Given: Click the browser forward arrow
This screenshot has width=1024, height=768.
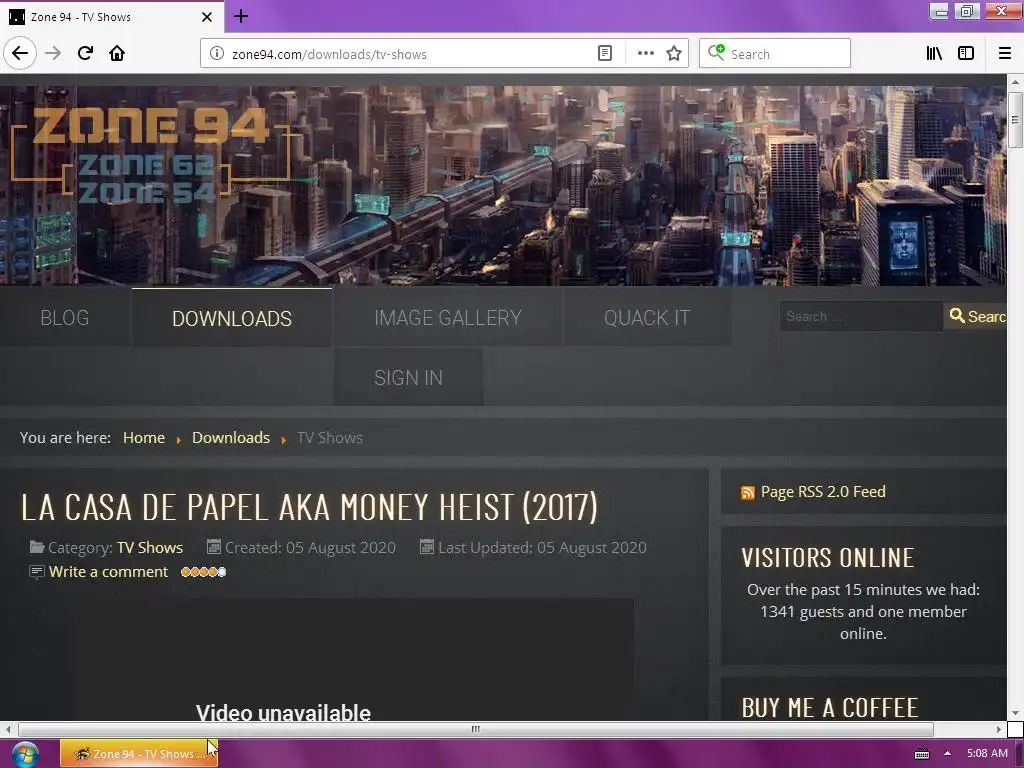Looking at the screenshot, I should pos(53,54).
